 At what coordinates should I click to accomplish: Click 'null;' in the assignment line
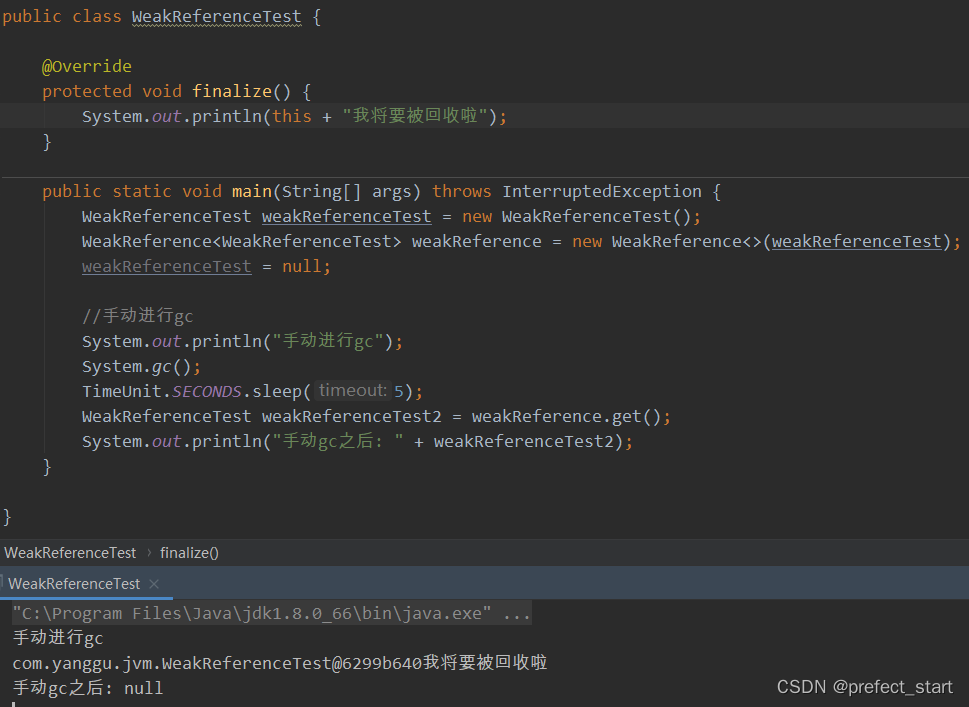click(x=307, y=266)
